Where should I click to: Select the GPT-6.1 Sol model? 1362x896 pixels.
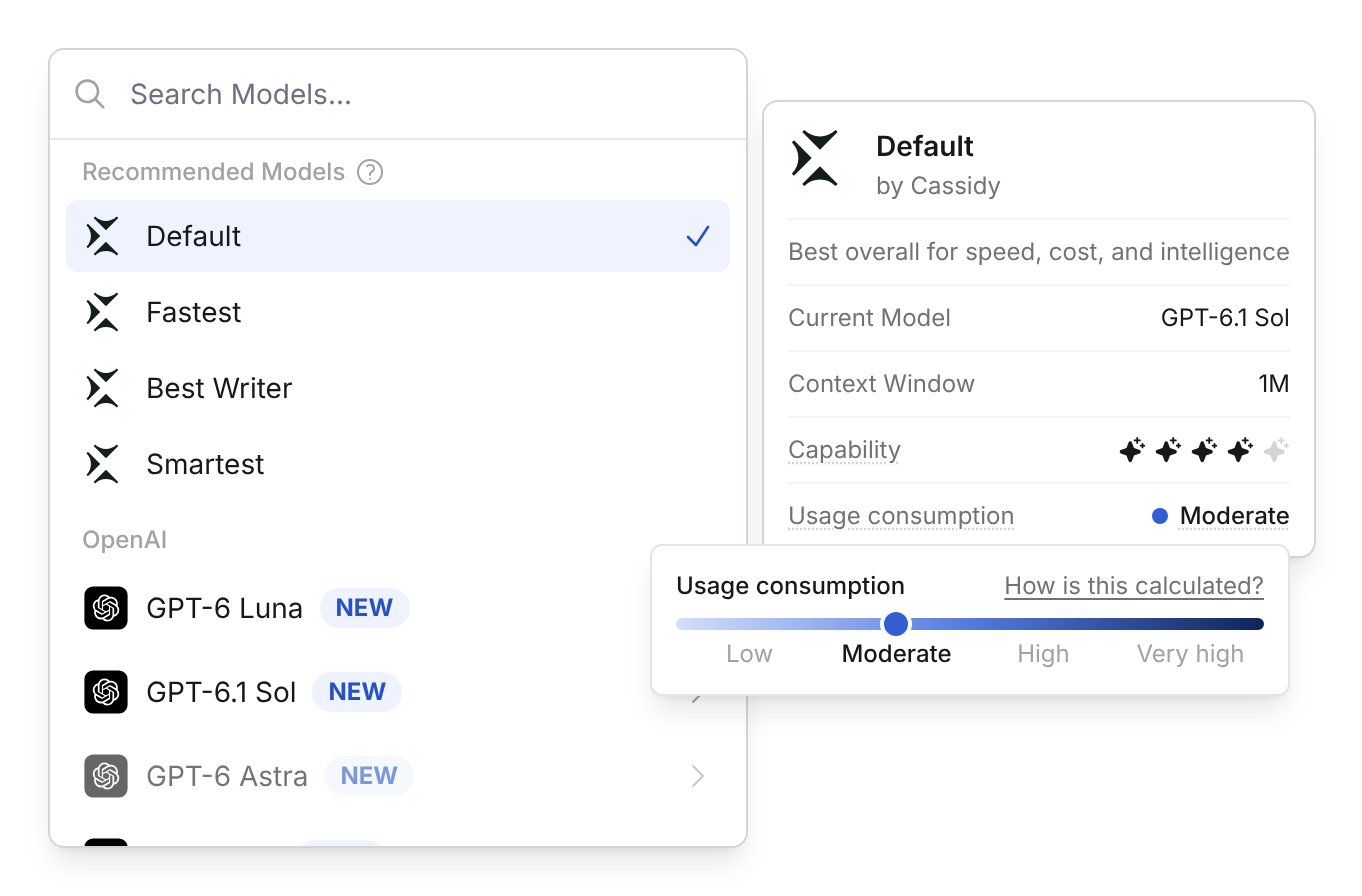coord(398,692)
